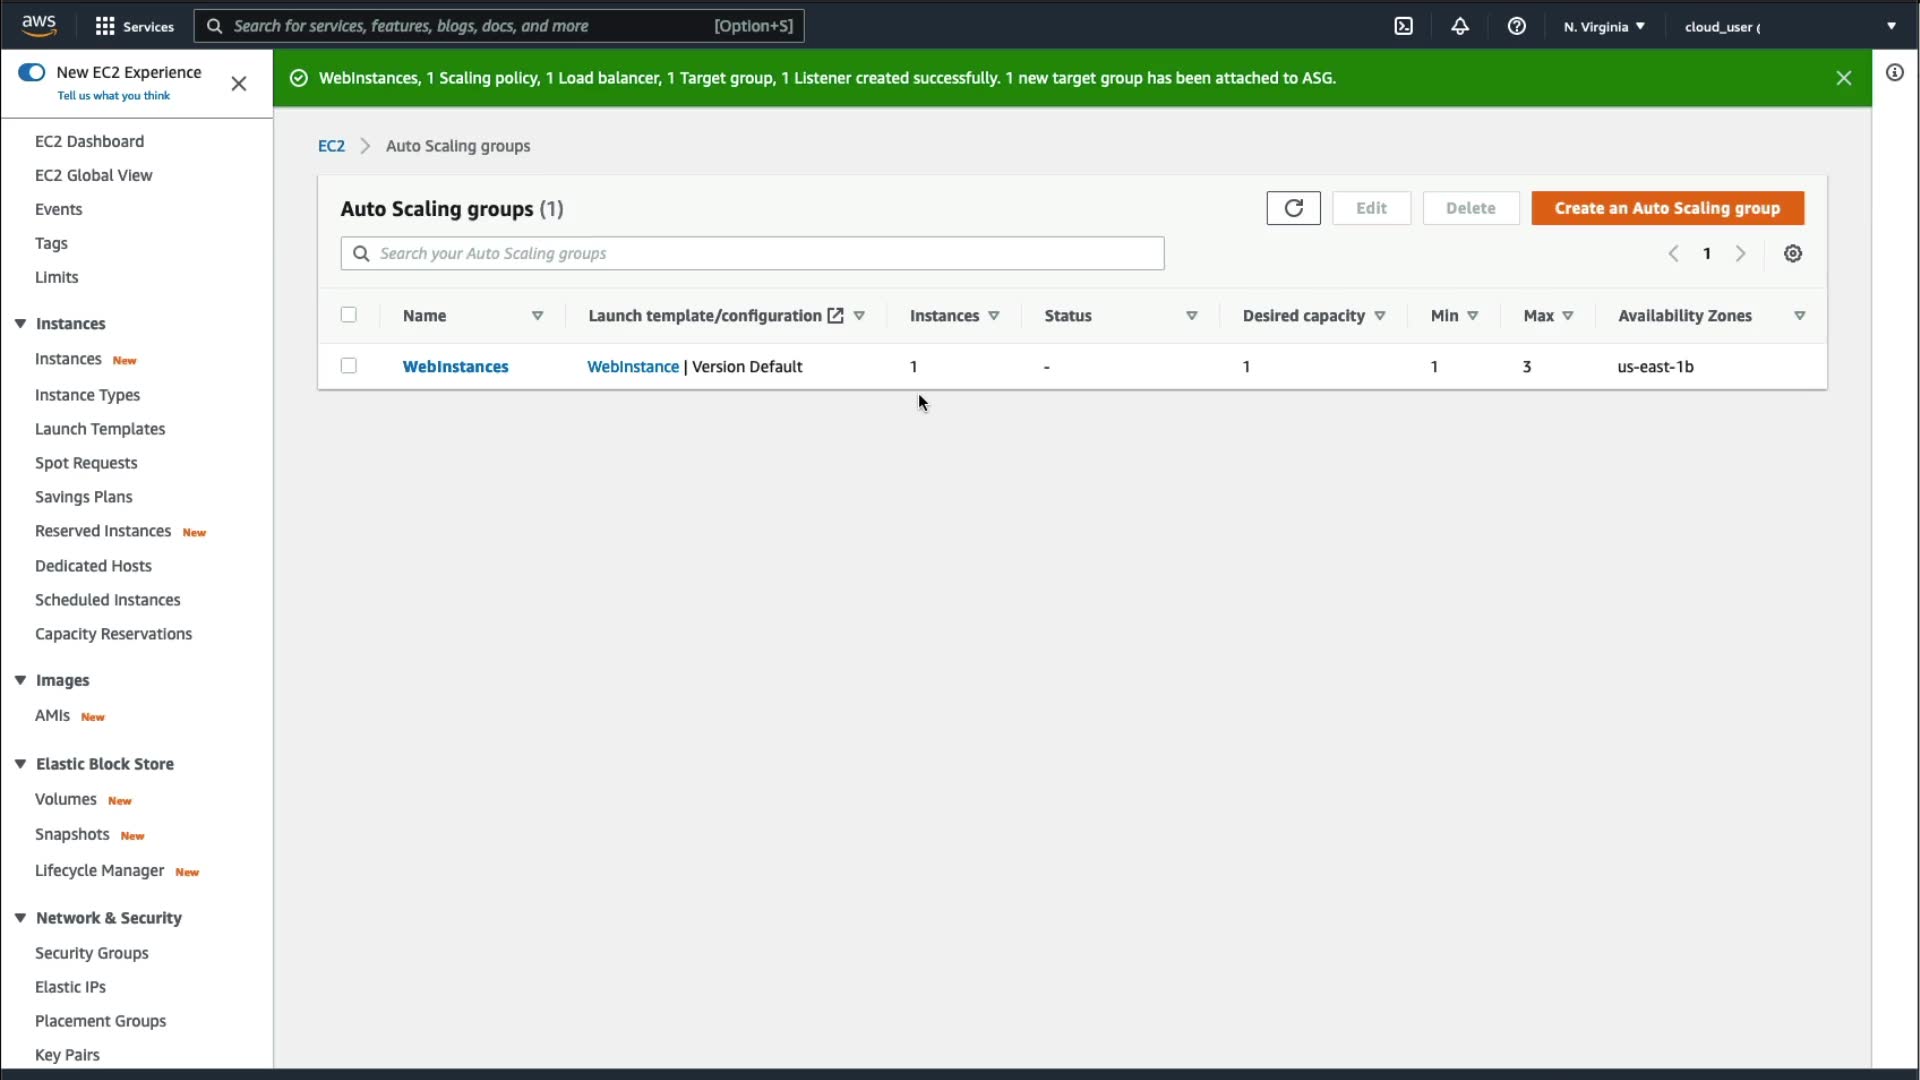1920x1080 pixels.
Task: Refresh the Auto Scaling groups list
Action: click(1293, 208)
